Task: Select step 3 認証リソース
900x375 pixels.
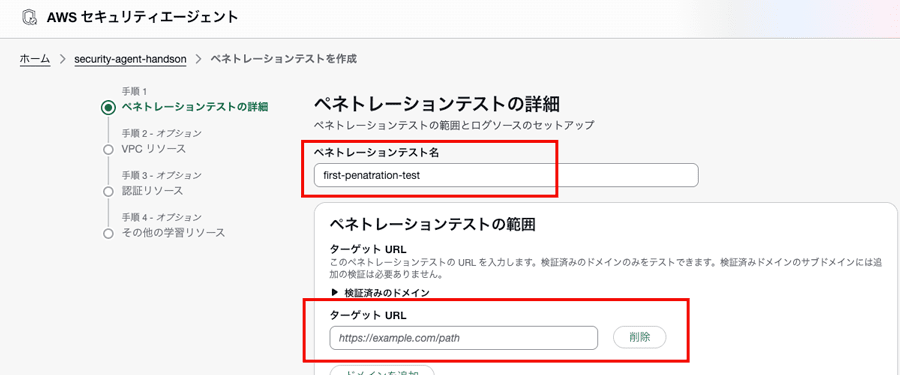Action: click(152, 191)
